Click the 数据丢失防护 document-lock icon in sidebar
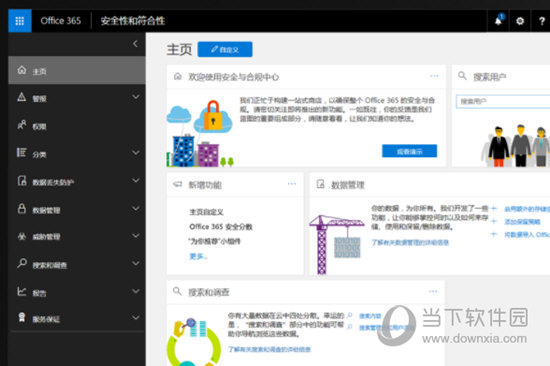Viewport: 550px width, 366px height. click(22, 181)
